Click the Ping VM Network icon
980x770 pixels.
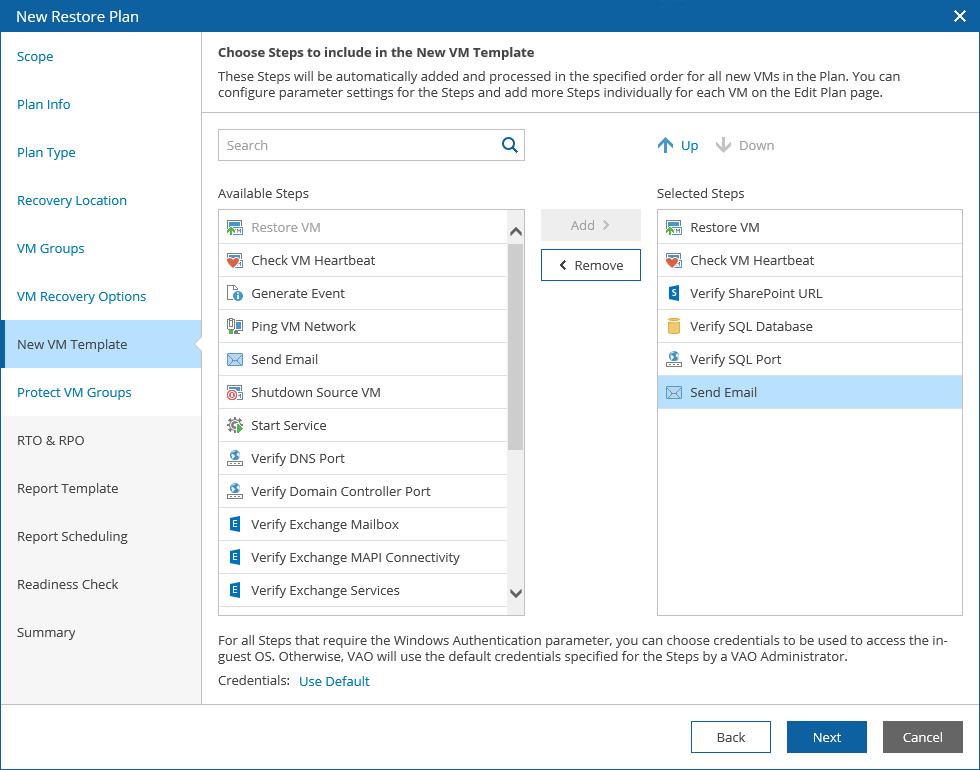click(235, 327)
